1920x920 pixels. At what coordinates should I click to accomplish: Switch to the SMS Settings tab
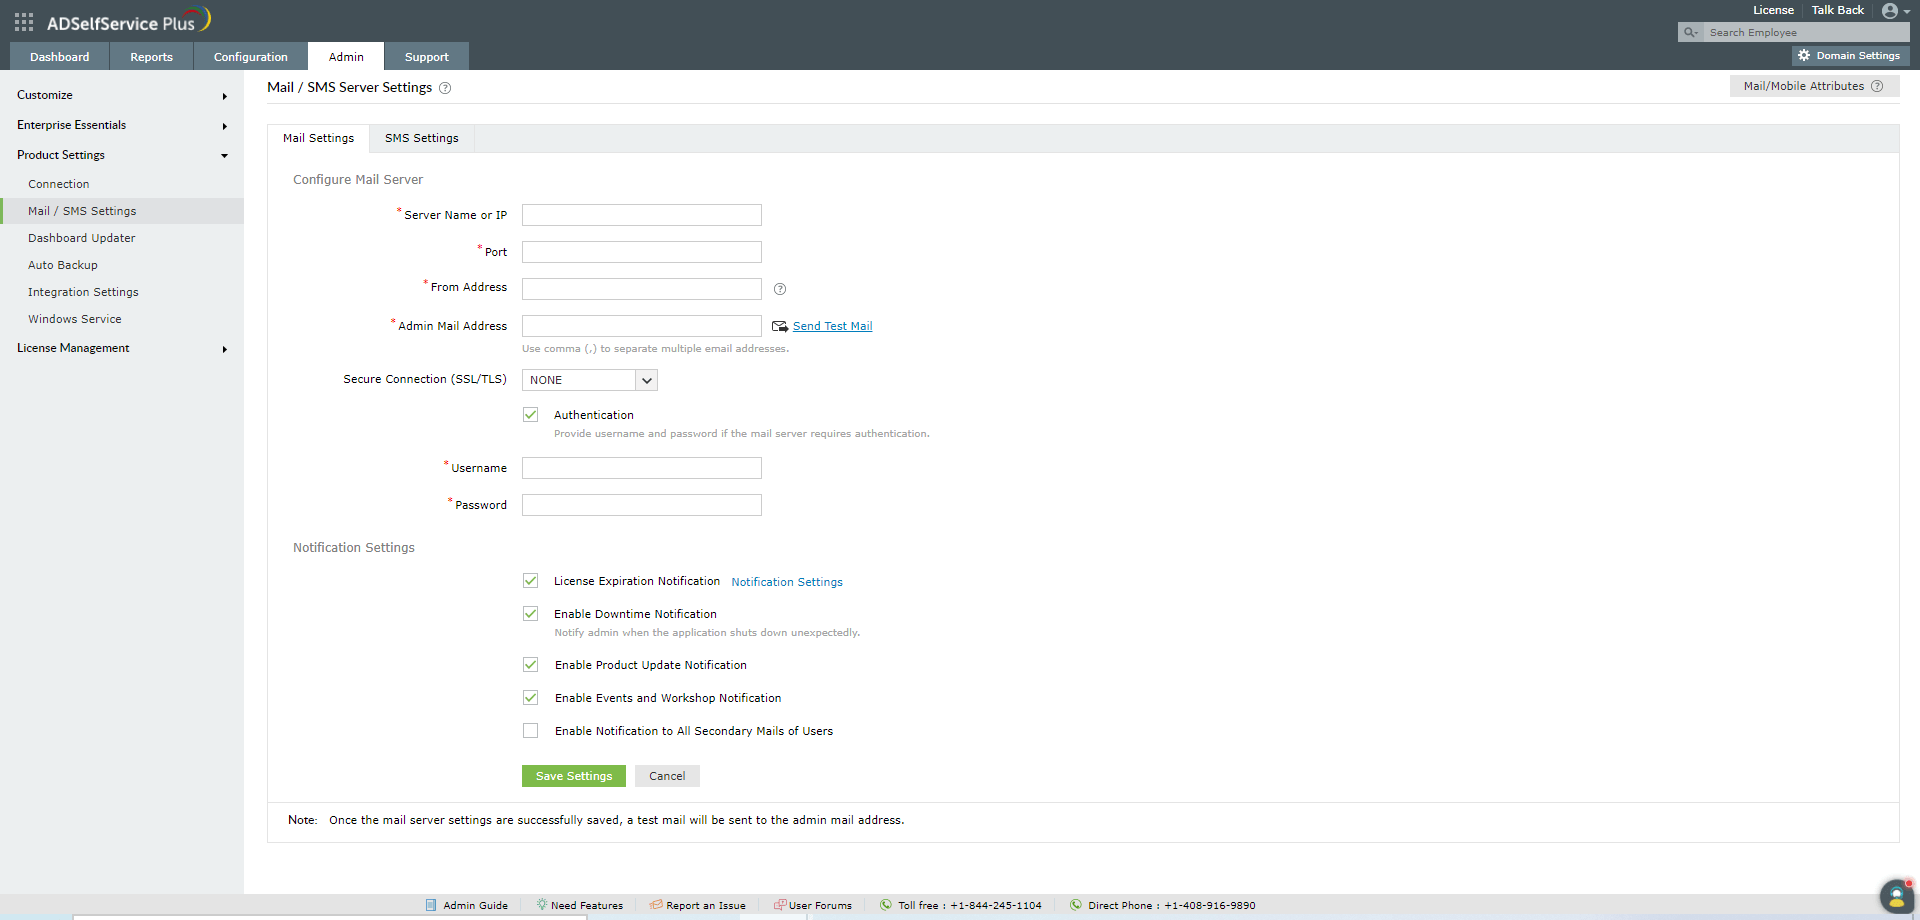point(421,138)
